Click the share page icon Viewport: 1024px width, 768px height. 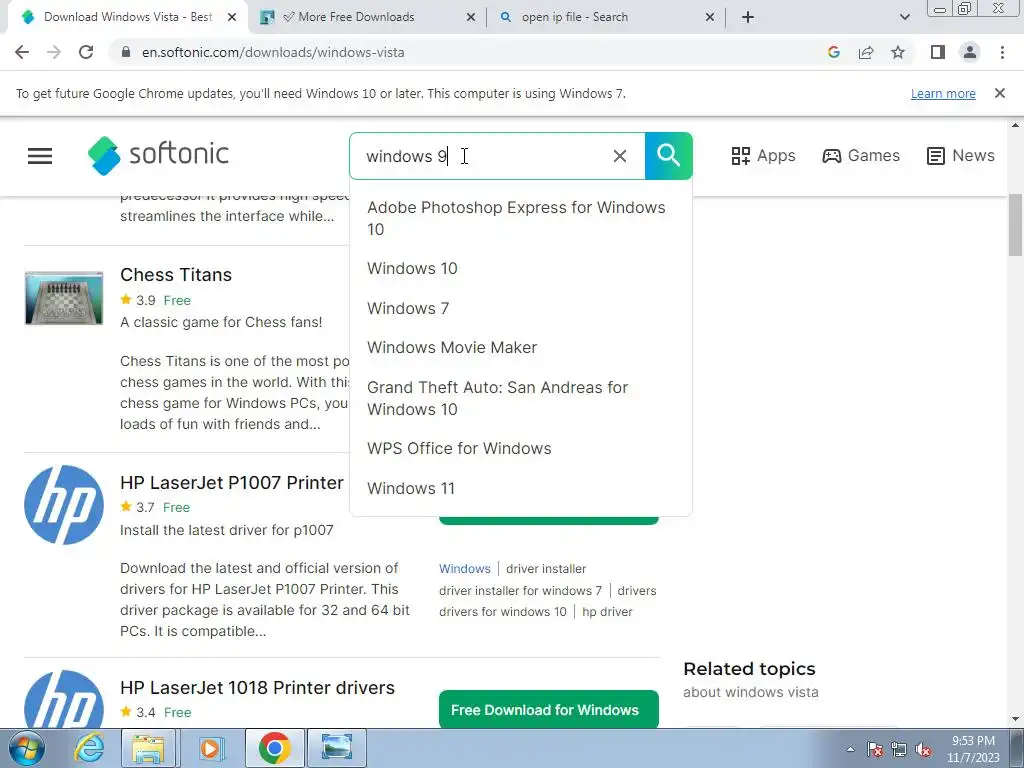click(x=866, y=52)
